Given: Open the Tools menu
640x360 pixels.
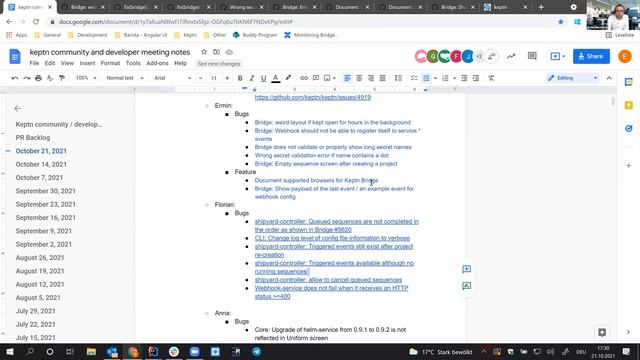Looking at the screenshot, I should [x=133, y=63].
